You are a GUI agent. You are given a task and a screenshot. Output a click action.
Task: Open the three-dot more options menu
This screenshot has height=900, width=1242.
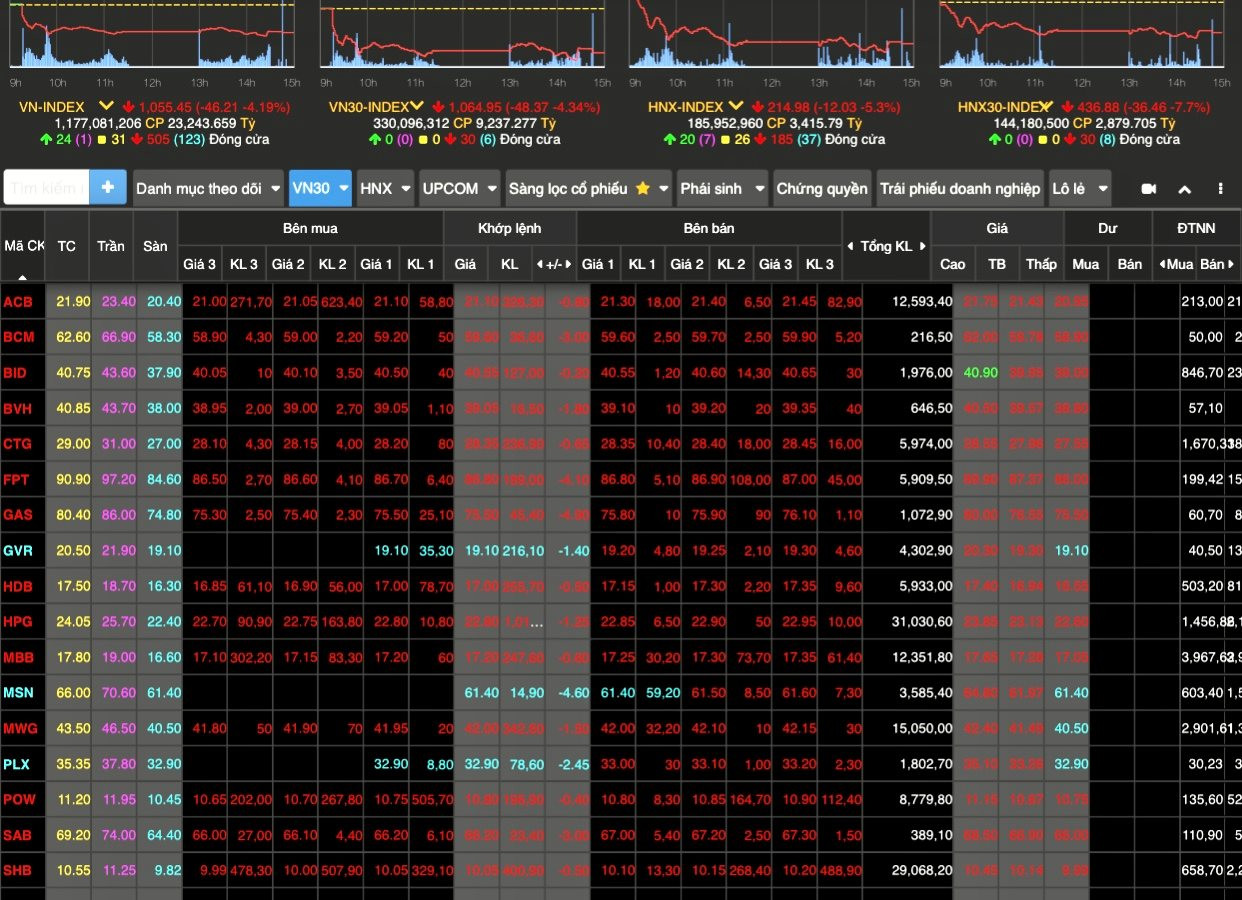tap(1220, 189)
